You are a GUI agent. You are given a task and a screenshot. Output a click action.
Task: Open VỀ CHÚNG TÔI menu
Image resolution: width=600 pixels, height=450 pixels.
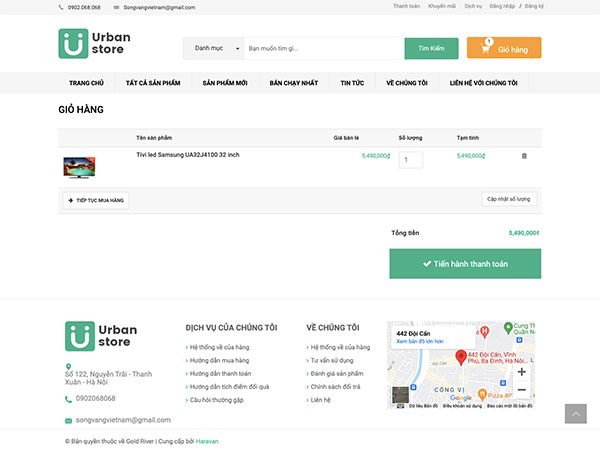click(407, 83)
